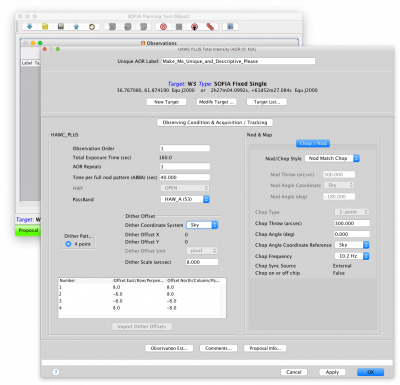Click the Nod Angle (deg) field
The image size is (400, 385).
339,197
